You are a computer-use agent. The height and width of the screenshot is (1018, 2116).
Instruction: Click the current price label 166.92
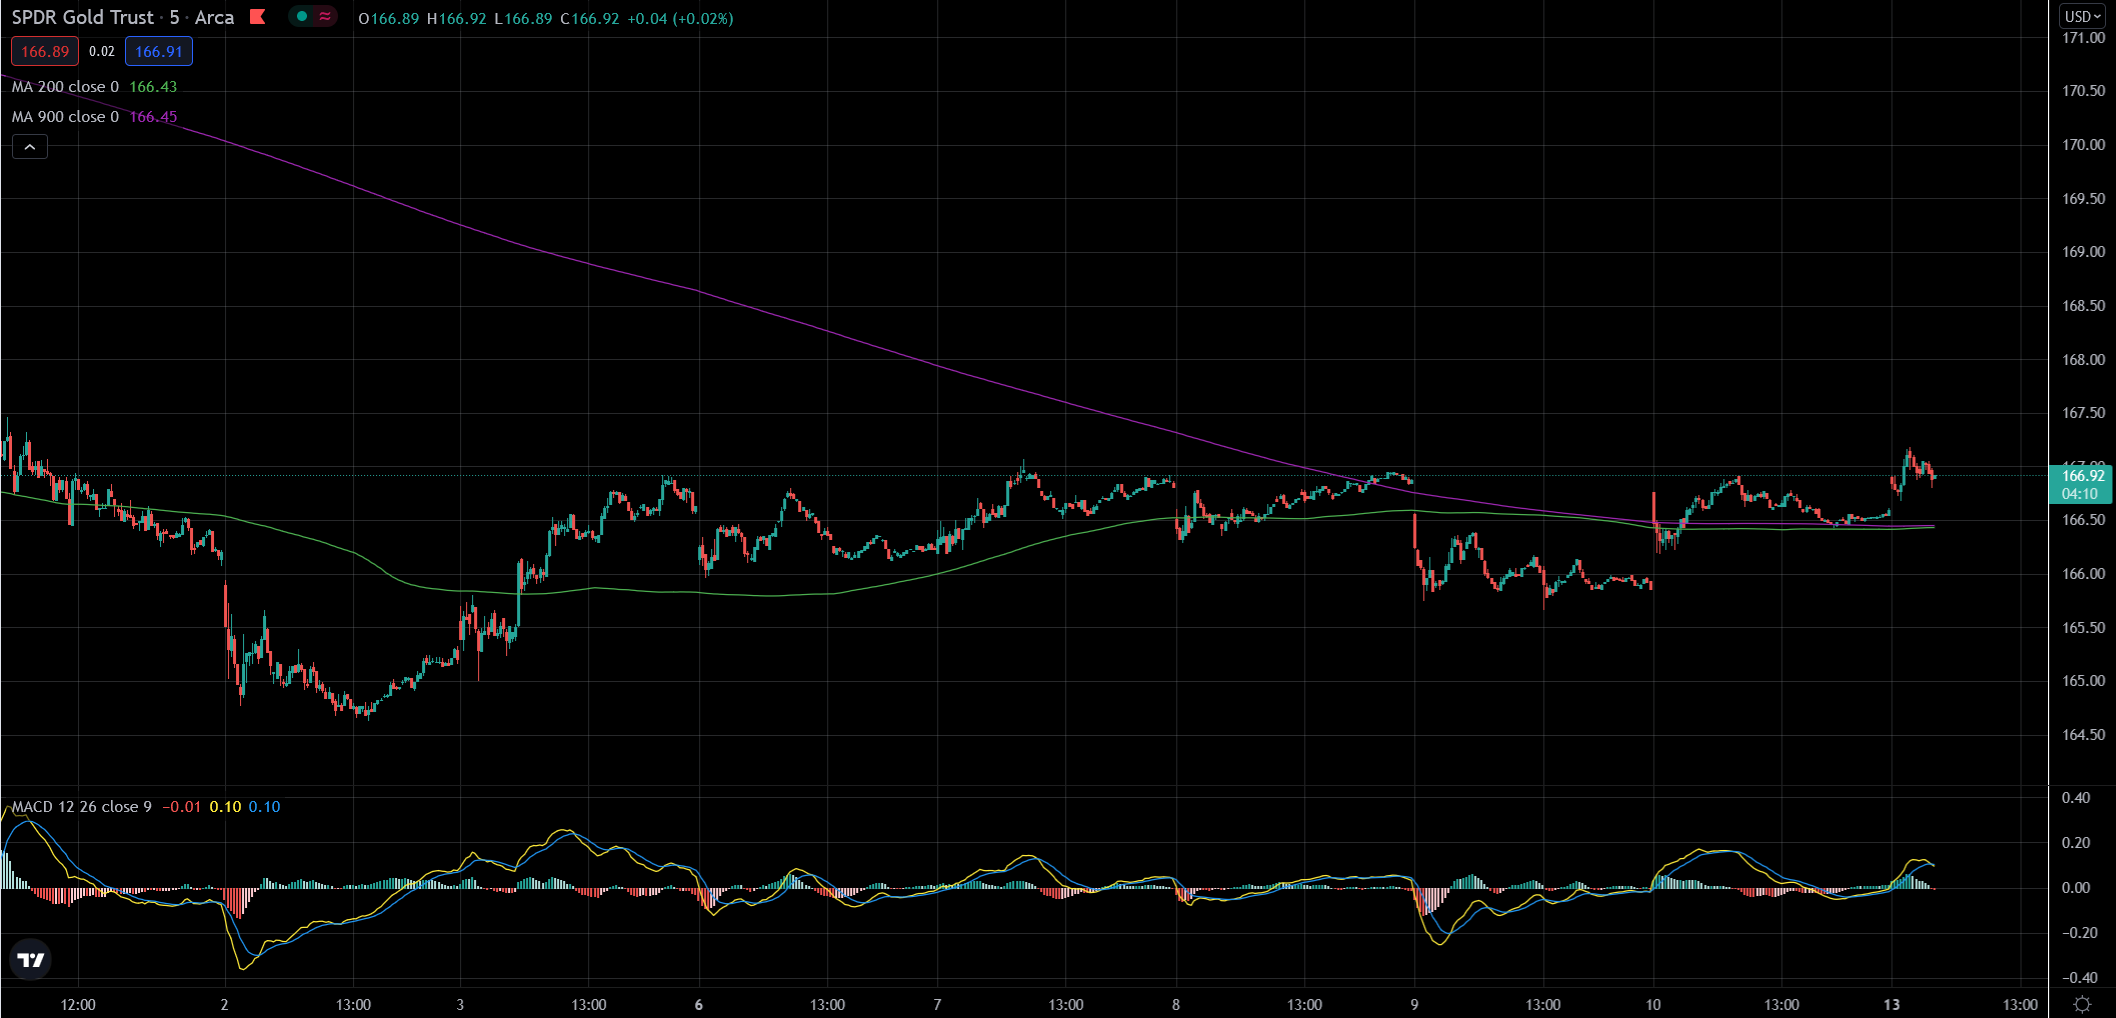point(2083,476)
